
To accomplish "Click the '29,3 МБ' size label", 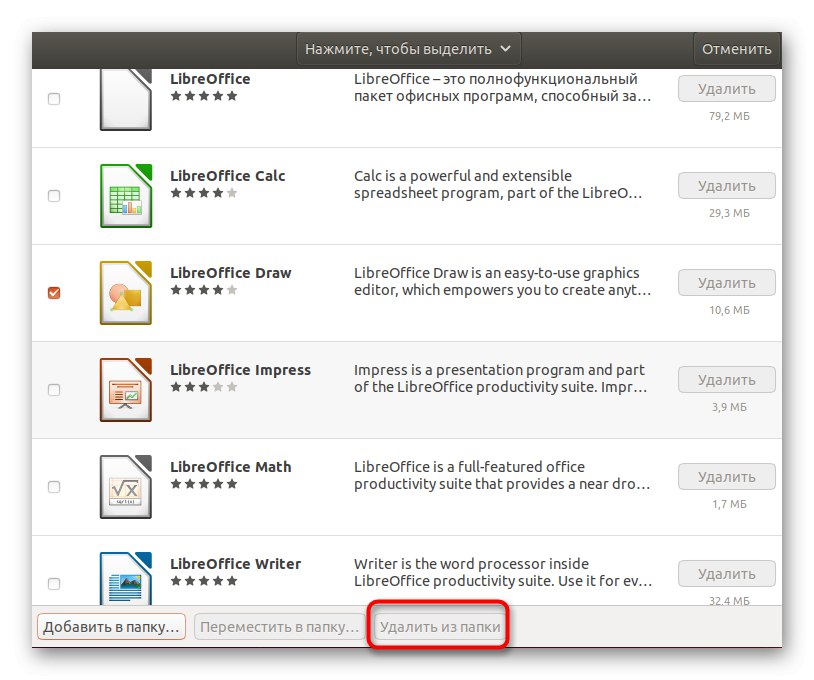I will point(729,213).
